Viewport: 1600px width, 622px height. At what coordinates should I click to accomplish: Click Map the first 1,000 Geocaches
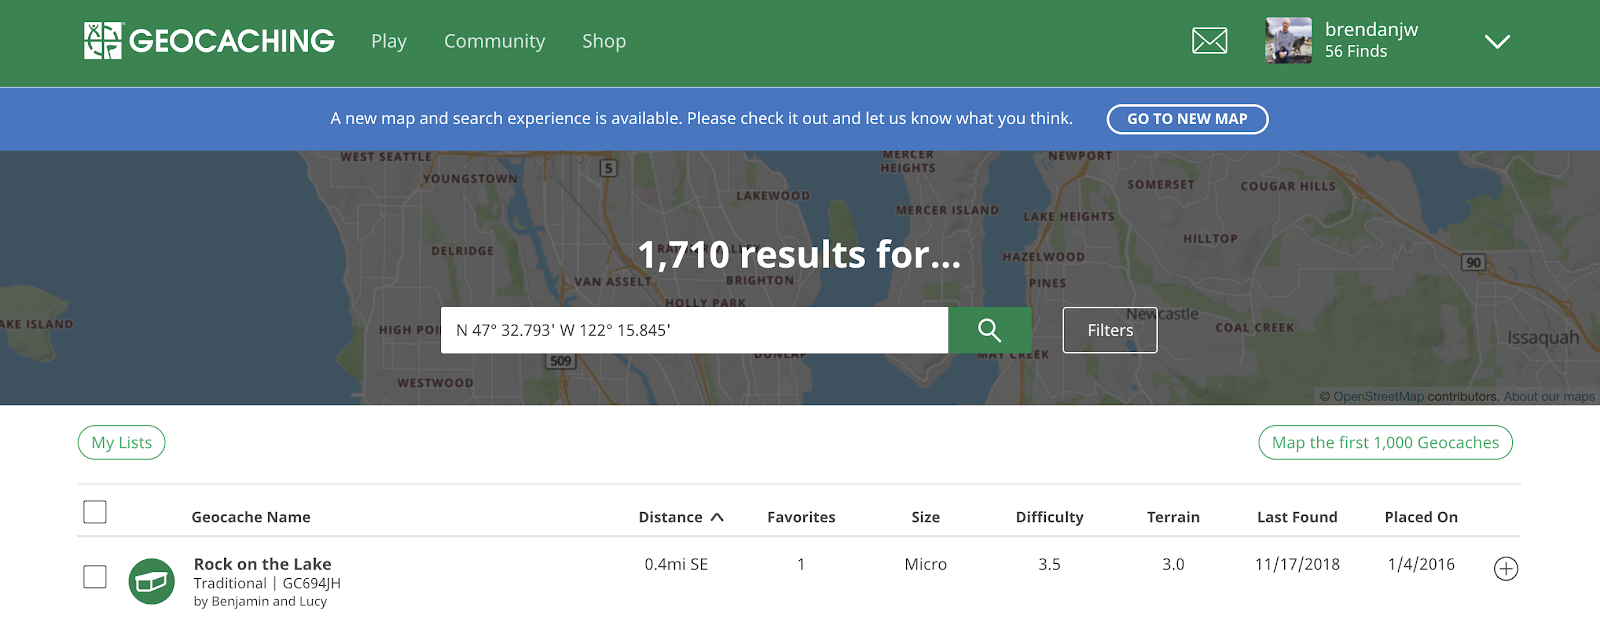click(x=1385, y=443)
